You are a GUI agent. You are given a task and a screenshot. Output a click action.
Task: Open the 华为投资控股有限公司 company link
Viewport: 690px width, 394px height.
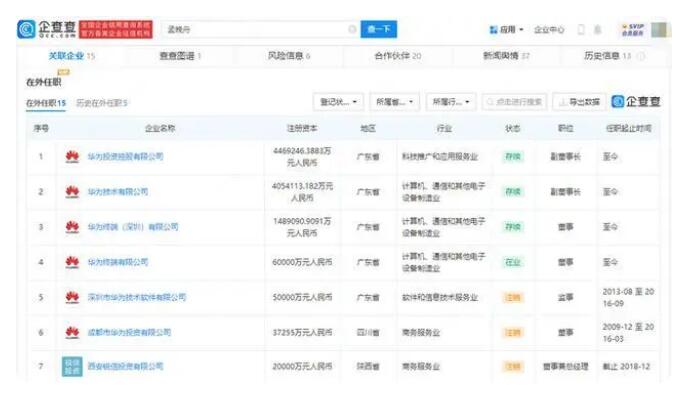[x=125, y=157]
